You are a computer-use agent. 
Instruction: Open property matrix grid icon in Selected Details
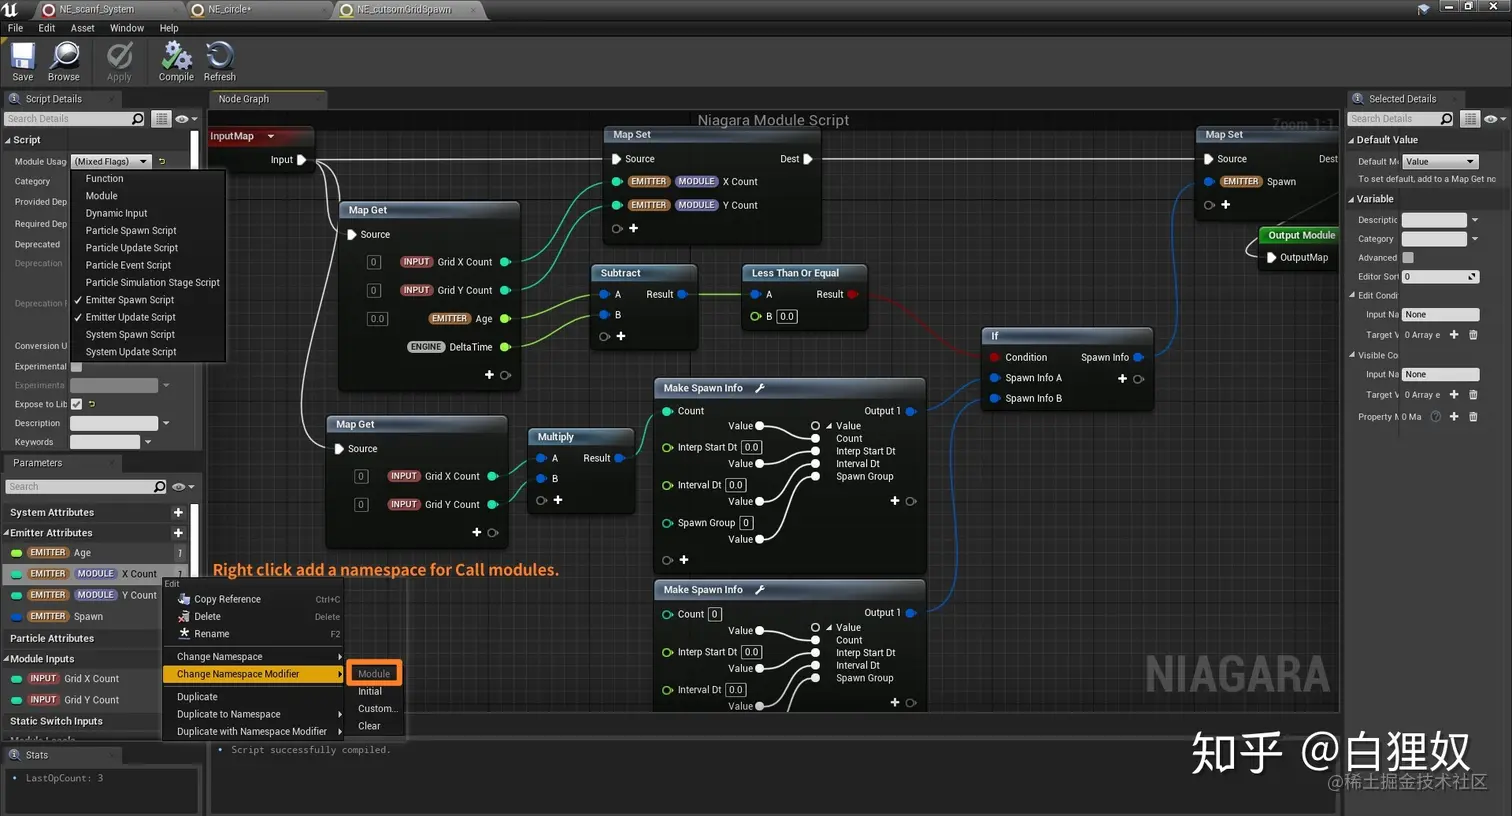point(1470,119)
